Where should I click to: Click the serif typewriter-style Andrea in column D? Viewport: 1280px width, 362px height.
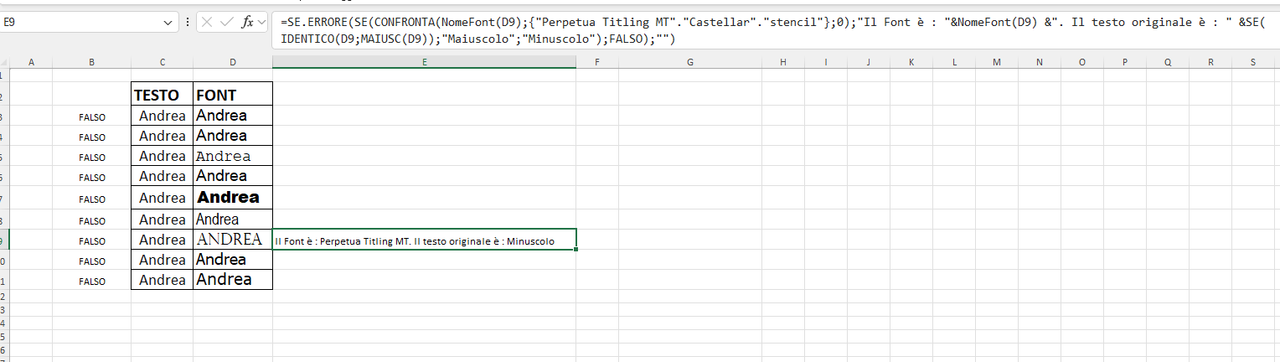tap(232, 156)
